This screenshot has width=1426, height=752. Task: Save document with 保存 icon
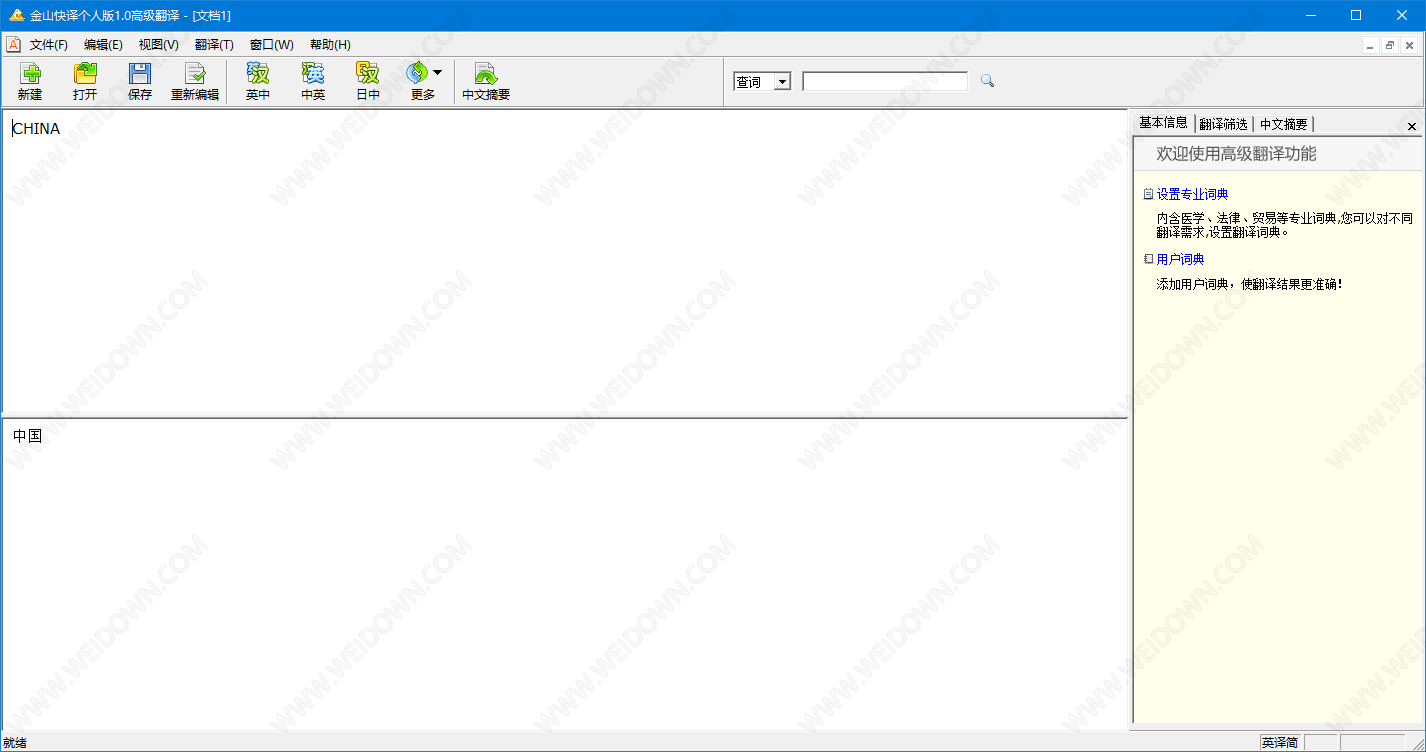point(140,82)
